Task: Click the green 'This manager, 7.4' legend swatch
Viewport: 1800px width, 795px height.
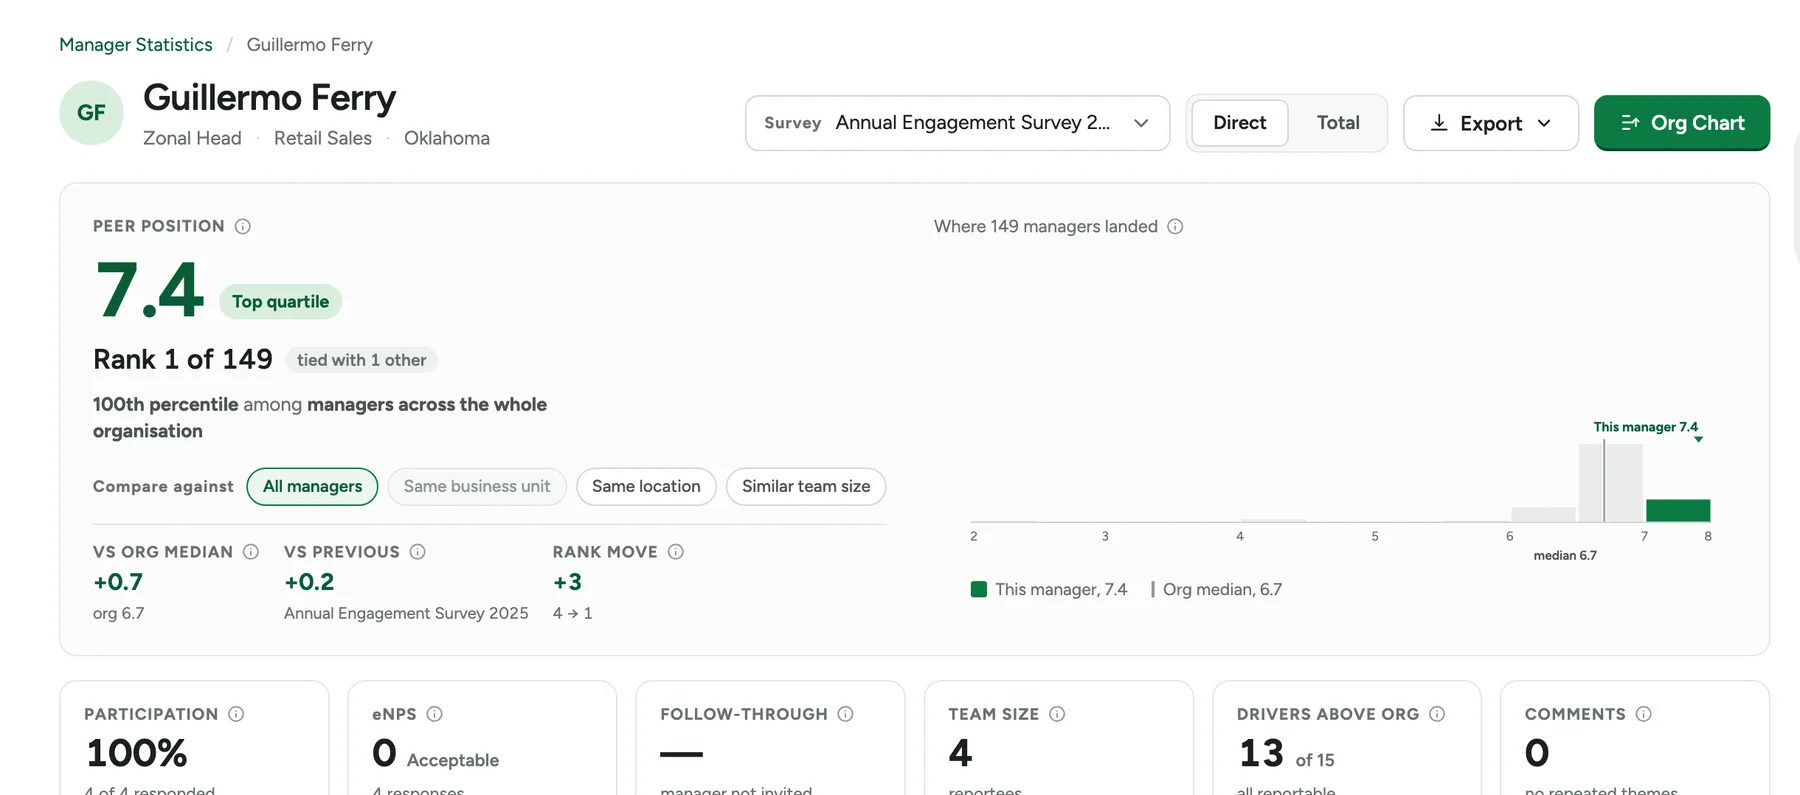Action: pyautogui.click(x=979, y=590)
